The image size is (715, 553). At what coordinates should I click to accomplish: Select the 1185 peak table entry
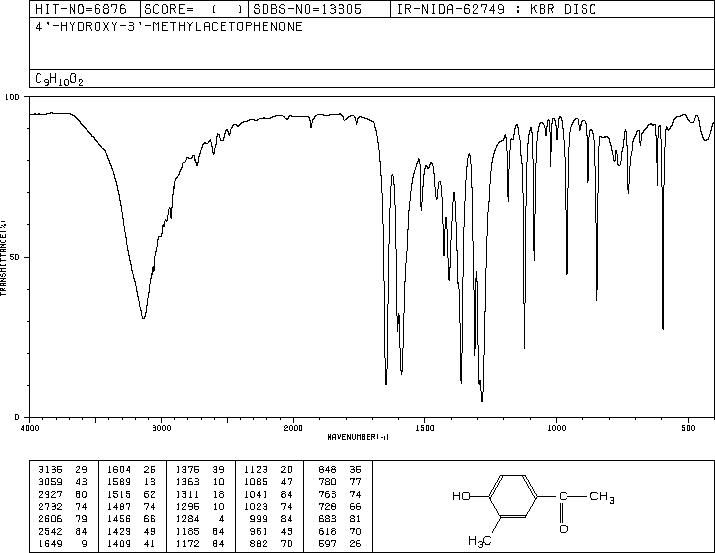tap(200, 531)
